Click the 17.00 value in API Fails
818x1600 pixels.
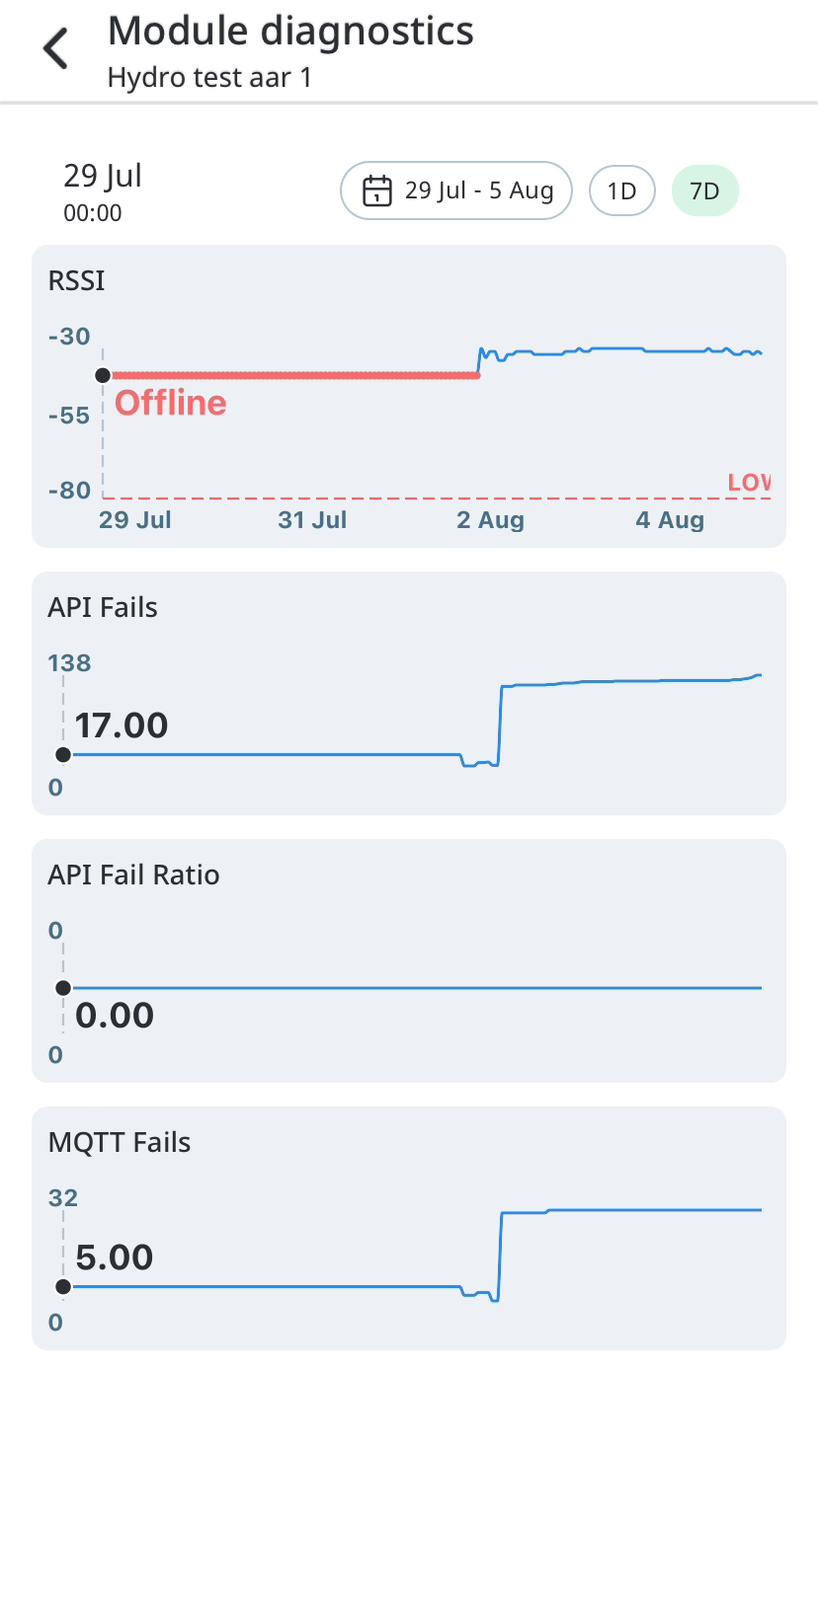point(121,725)
